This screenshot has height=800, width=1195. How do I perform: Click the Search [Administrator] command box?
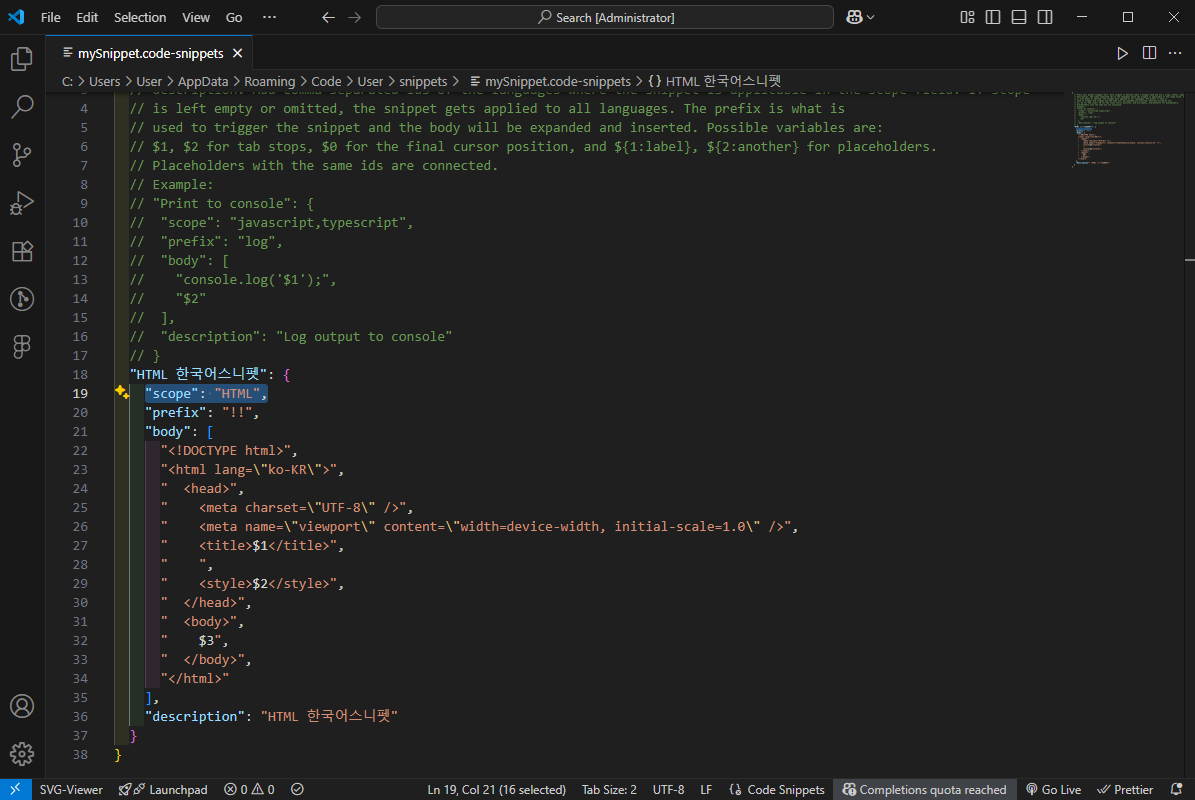click(604, 17)
